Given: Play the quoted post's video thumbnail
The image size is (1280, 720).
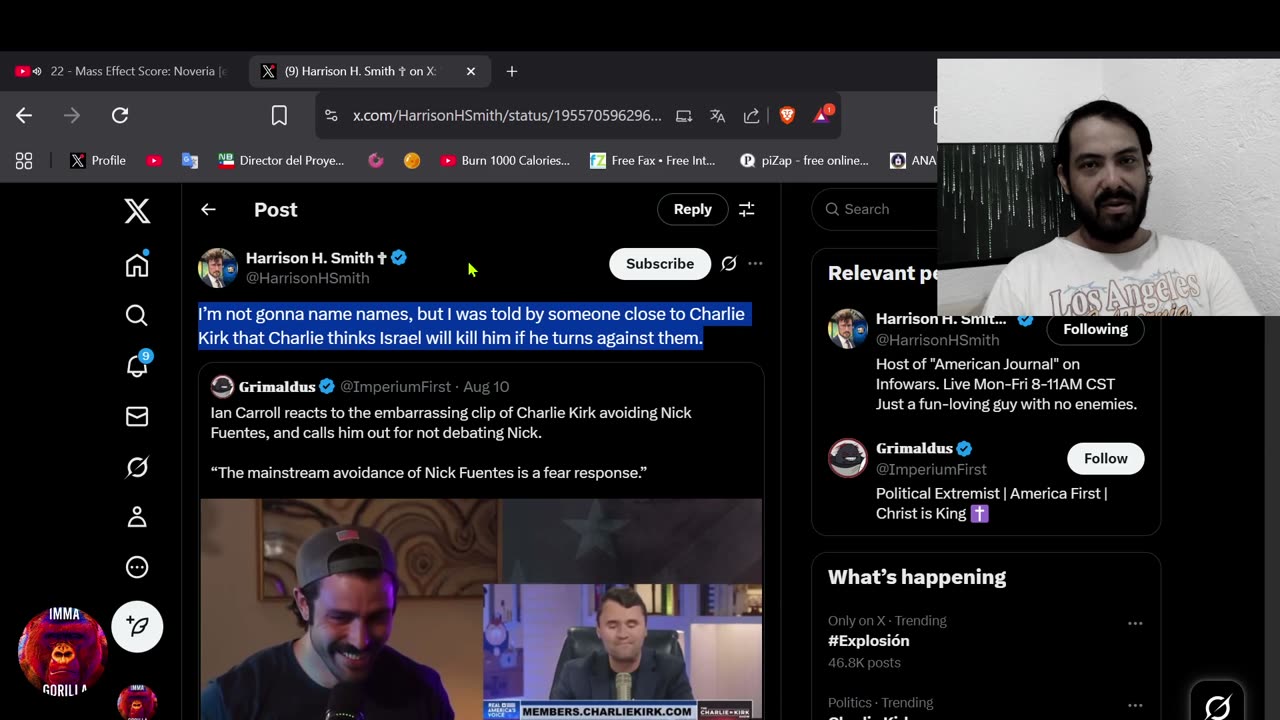Looking at the screenshot, I should pyautogui.click(x=481, y=609).
